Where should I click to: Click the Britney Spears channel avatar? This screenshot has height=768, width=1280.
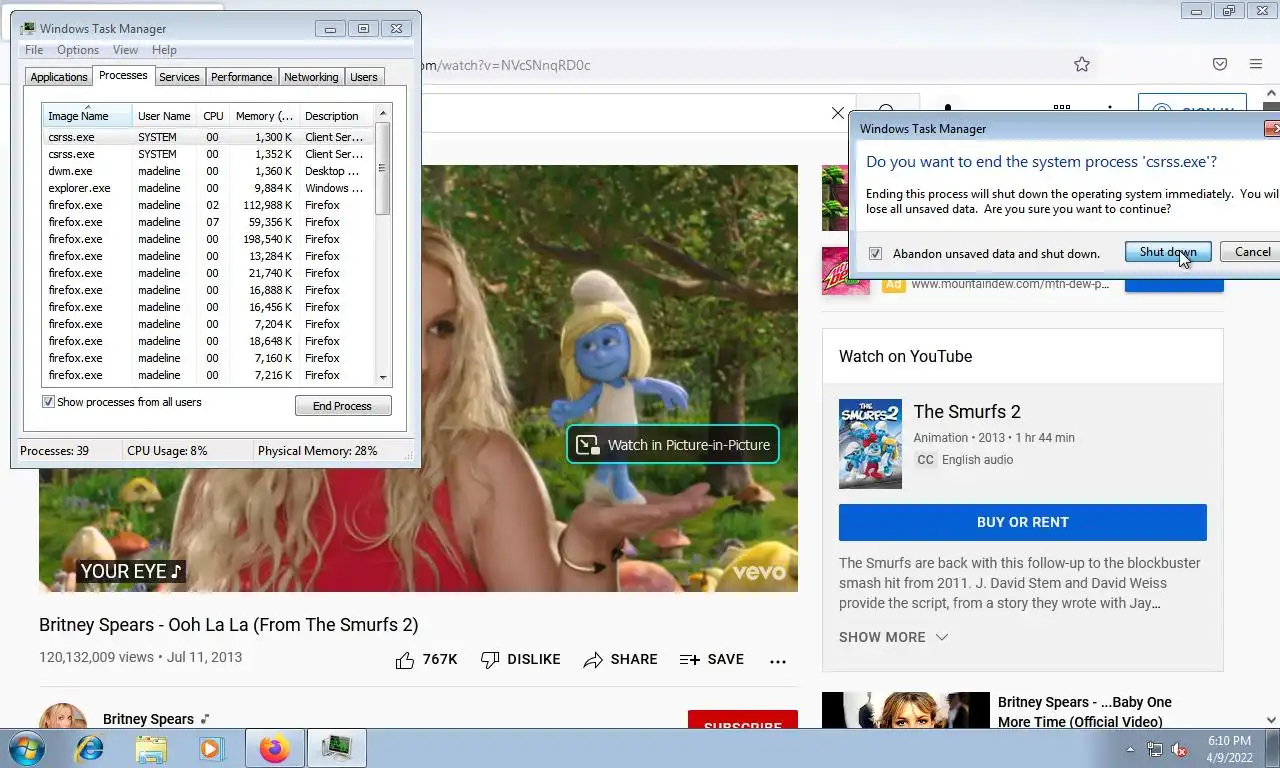point(63,716)
